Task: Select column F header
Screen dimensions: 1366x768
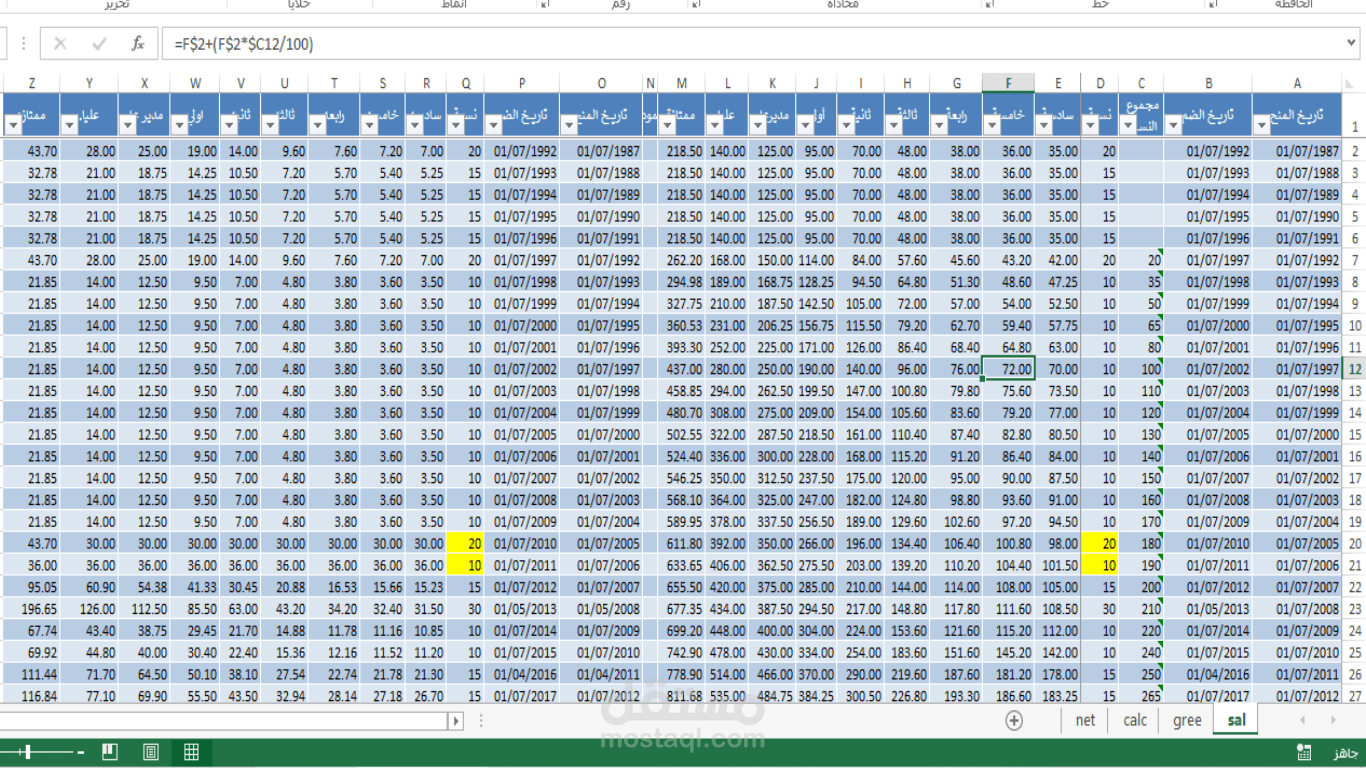Action: 1008,83
